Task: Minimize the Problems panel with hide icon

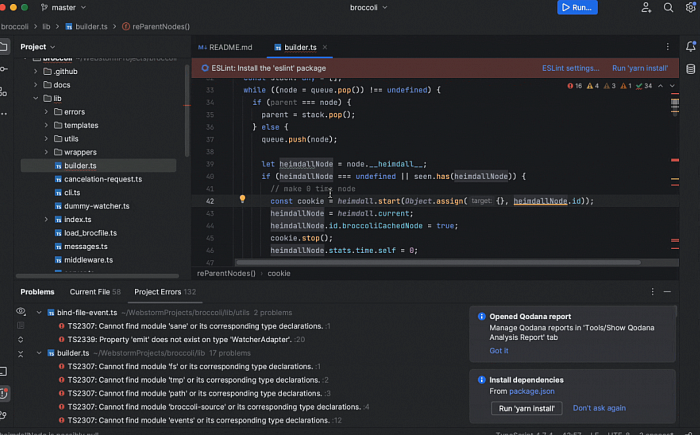Action: pos(667,292)
